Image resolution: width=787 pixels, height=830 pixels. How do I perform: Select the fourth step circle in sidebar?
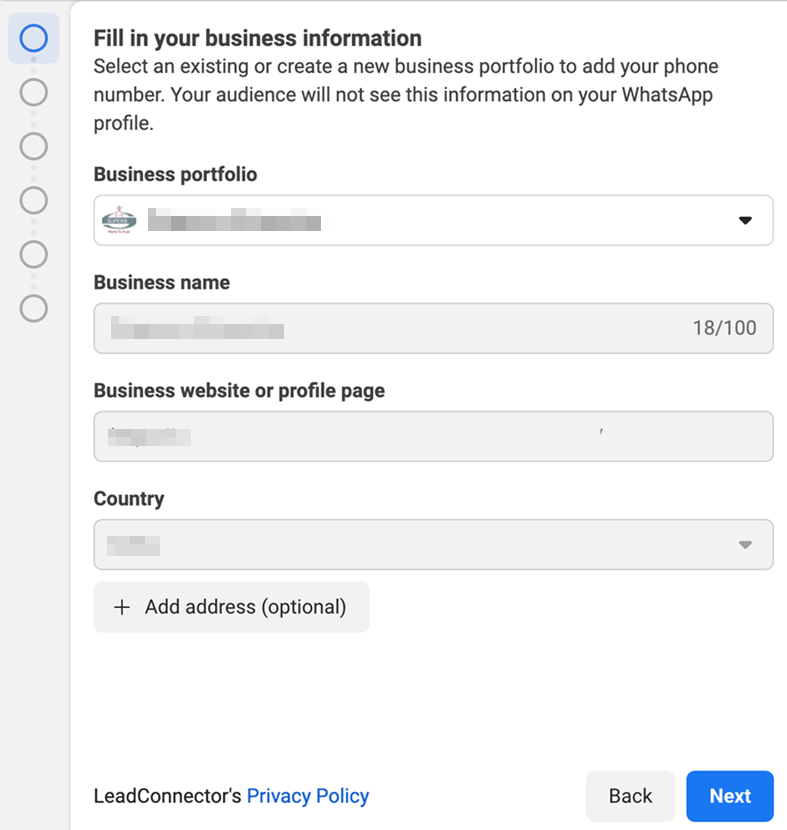(x=33, y=200)
